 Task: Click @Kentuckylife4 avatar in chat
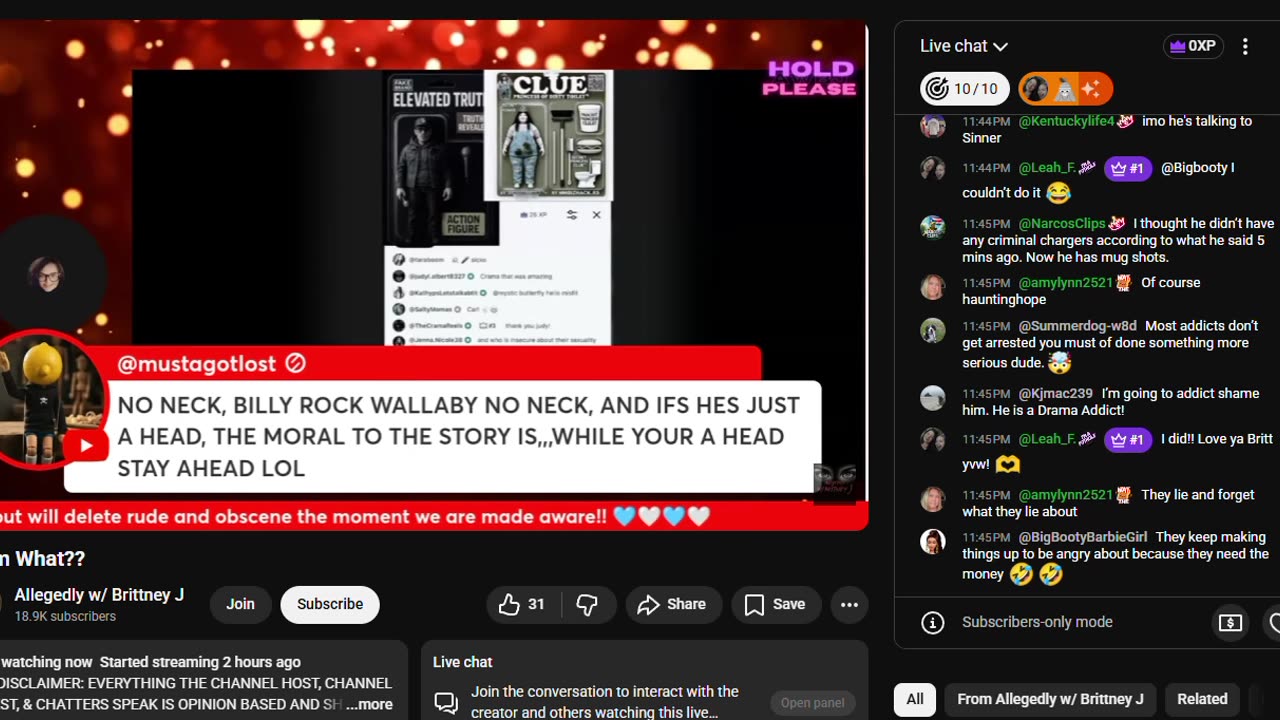pos(933,125)
